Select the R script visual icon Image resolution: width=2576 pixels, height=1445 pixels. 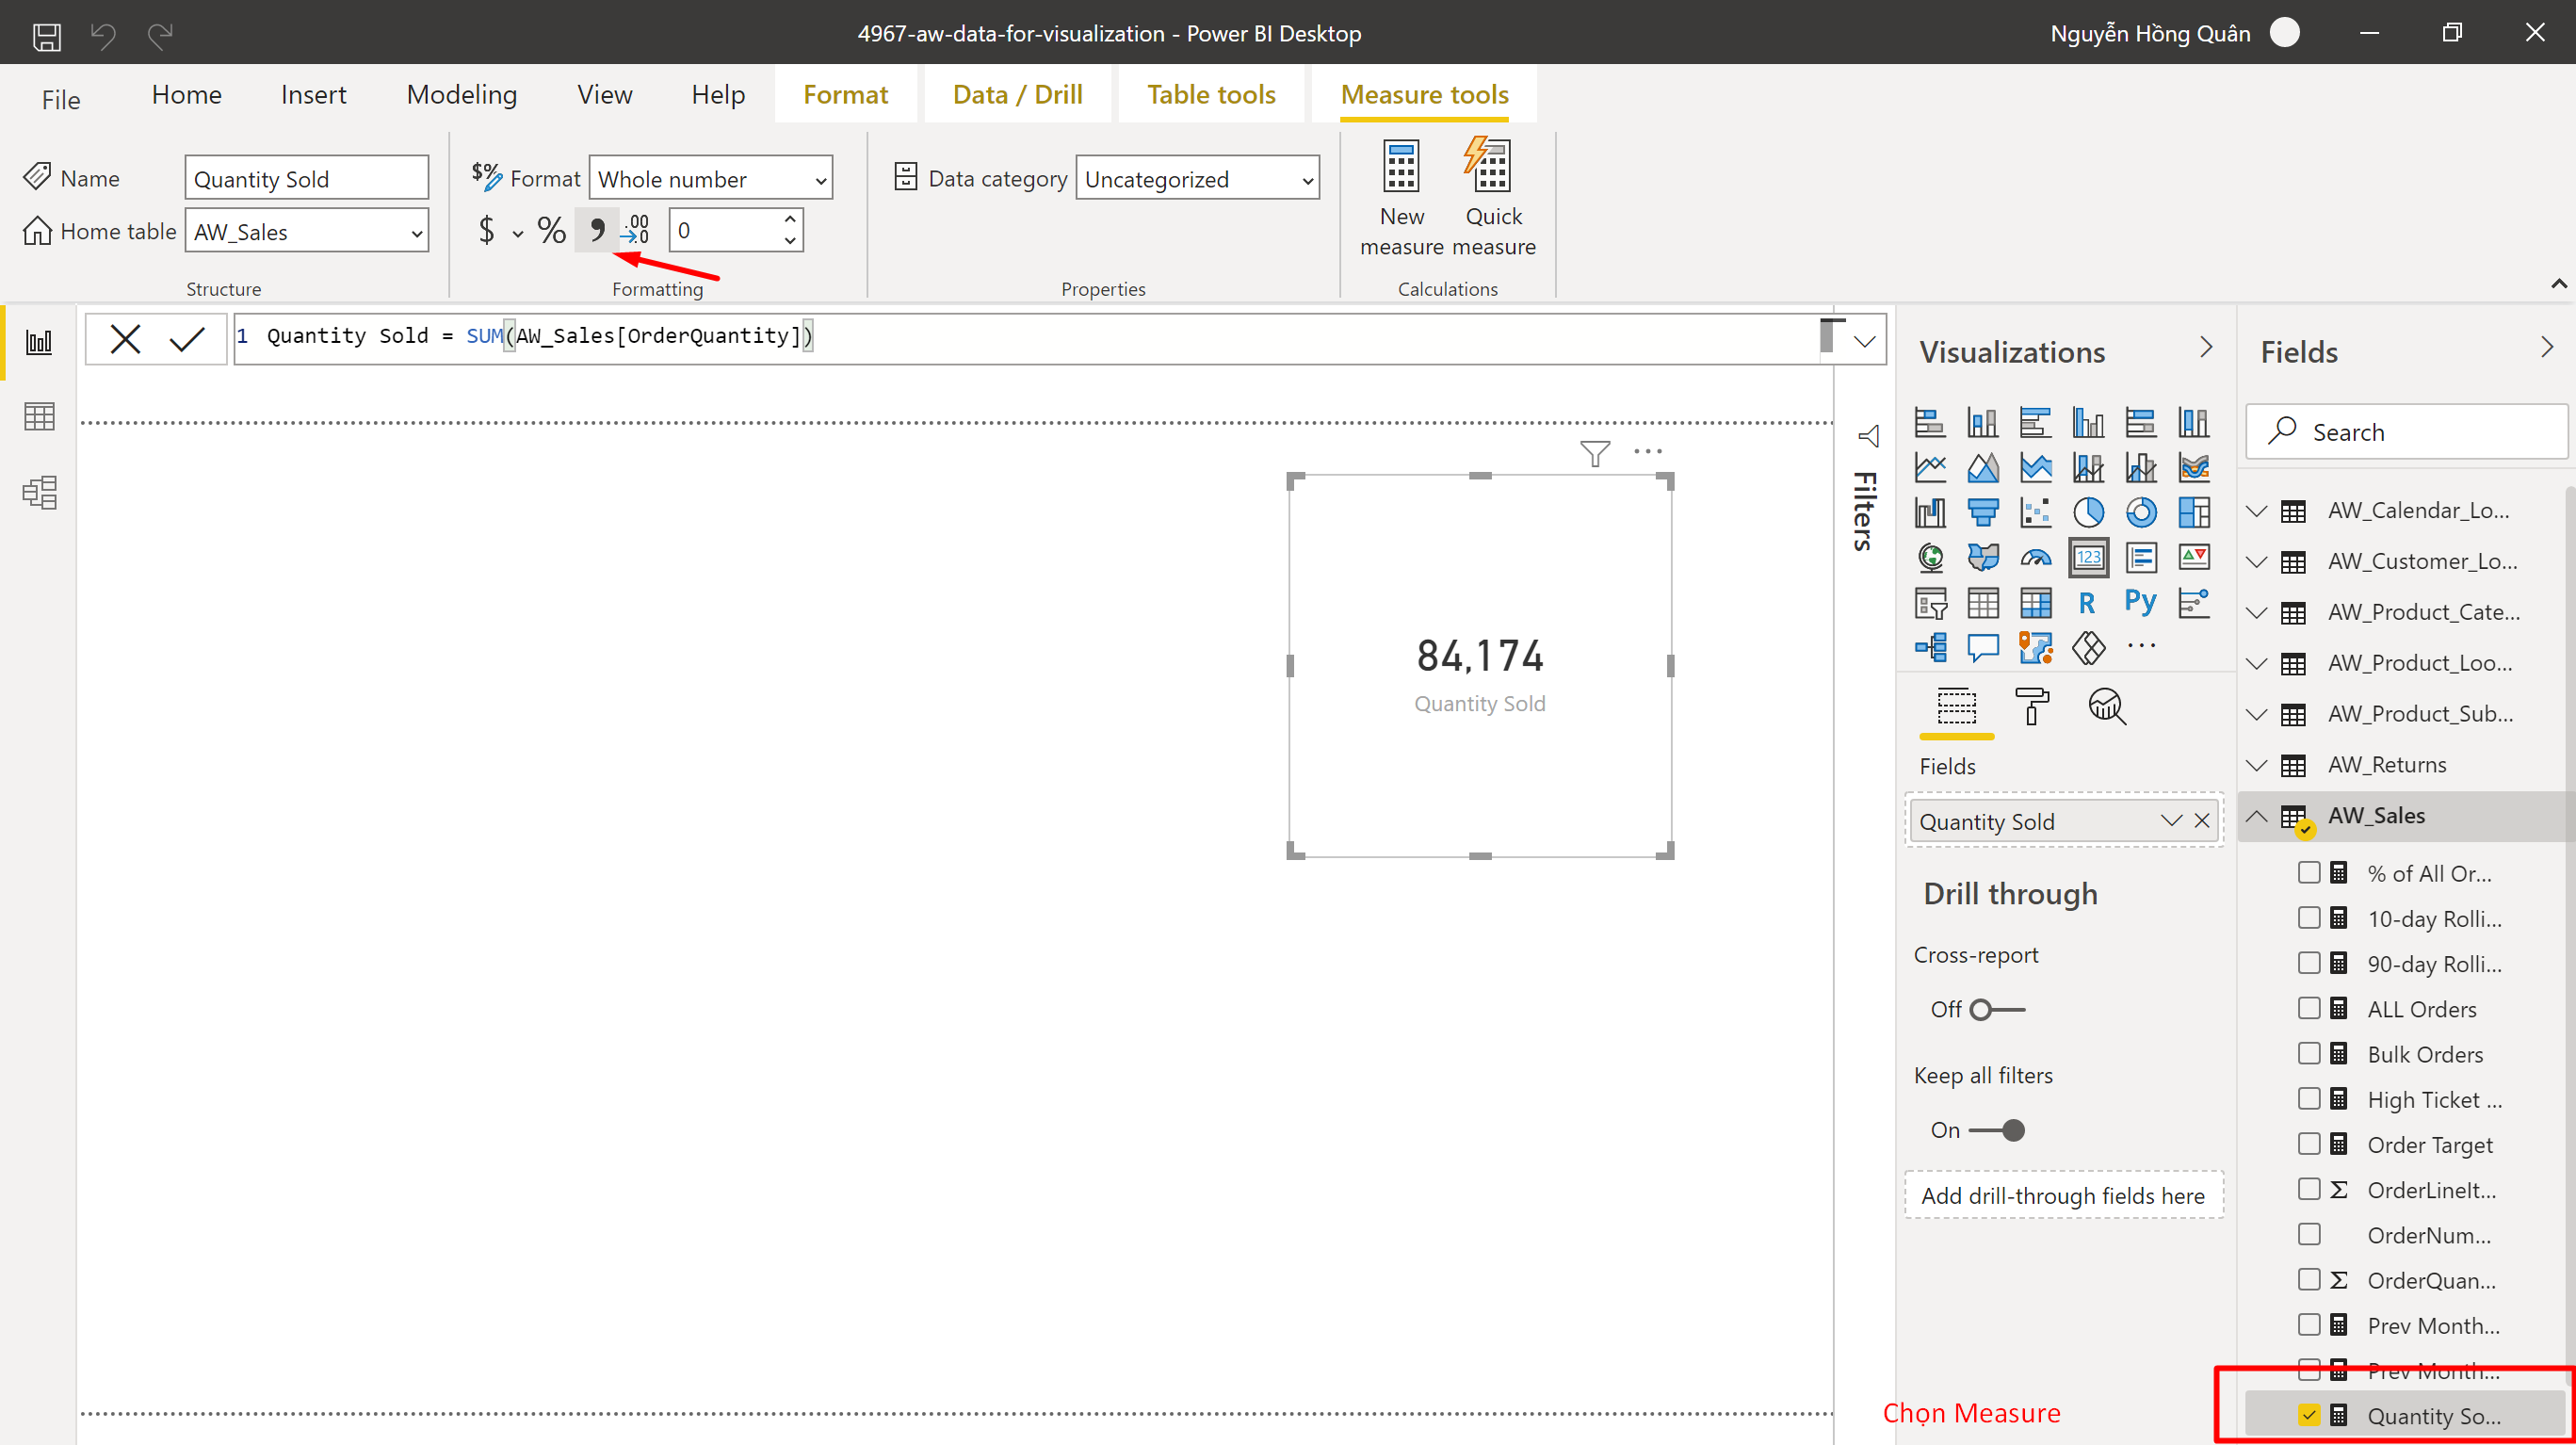coord(2088,603)
